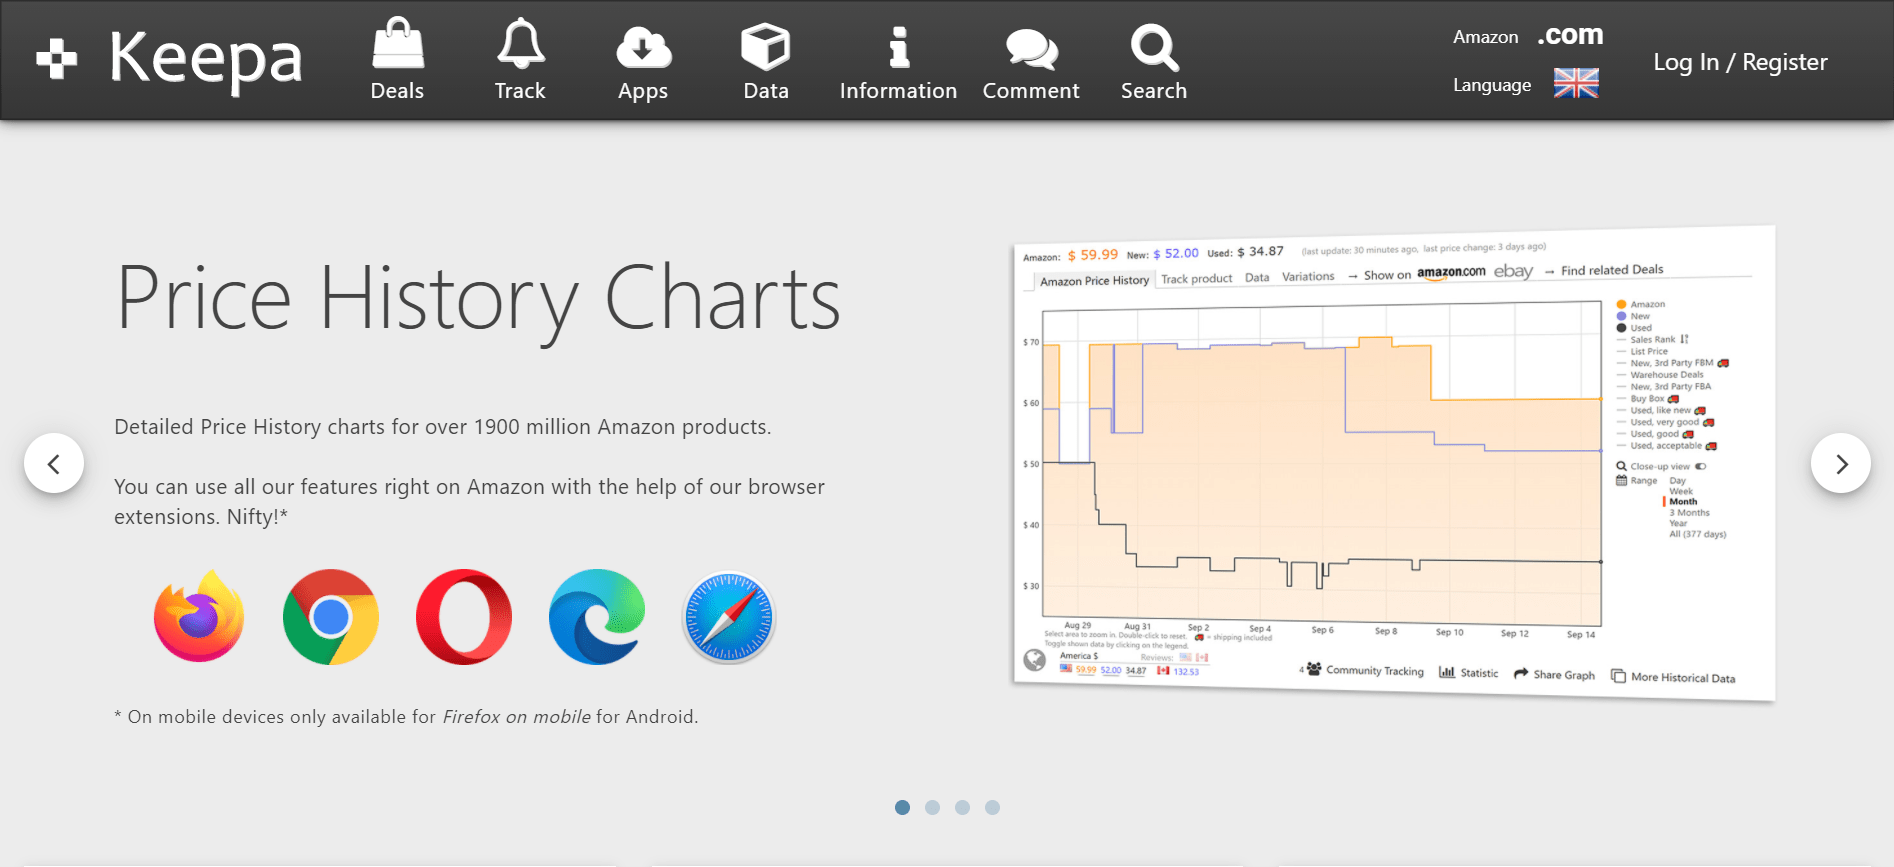Click the Information menu label
Viewport: 1894px width, 867px height.
[x=898, y=91]
